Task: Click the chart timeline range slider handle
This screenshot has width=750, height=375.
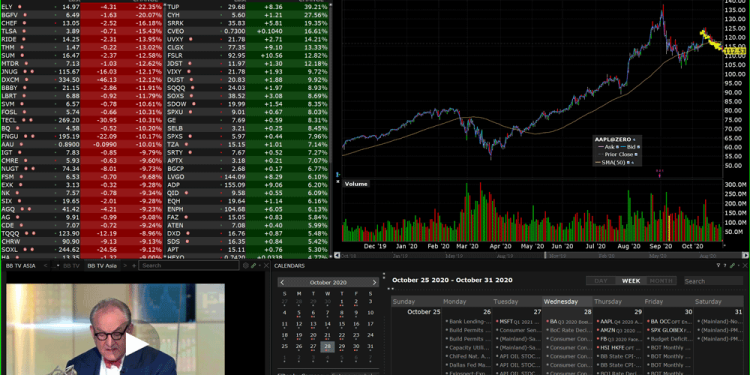Action: click(x=545, y=255)
